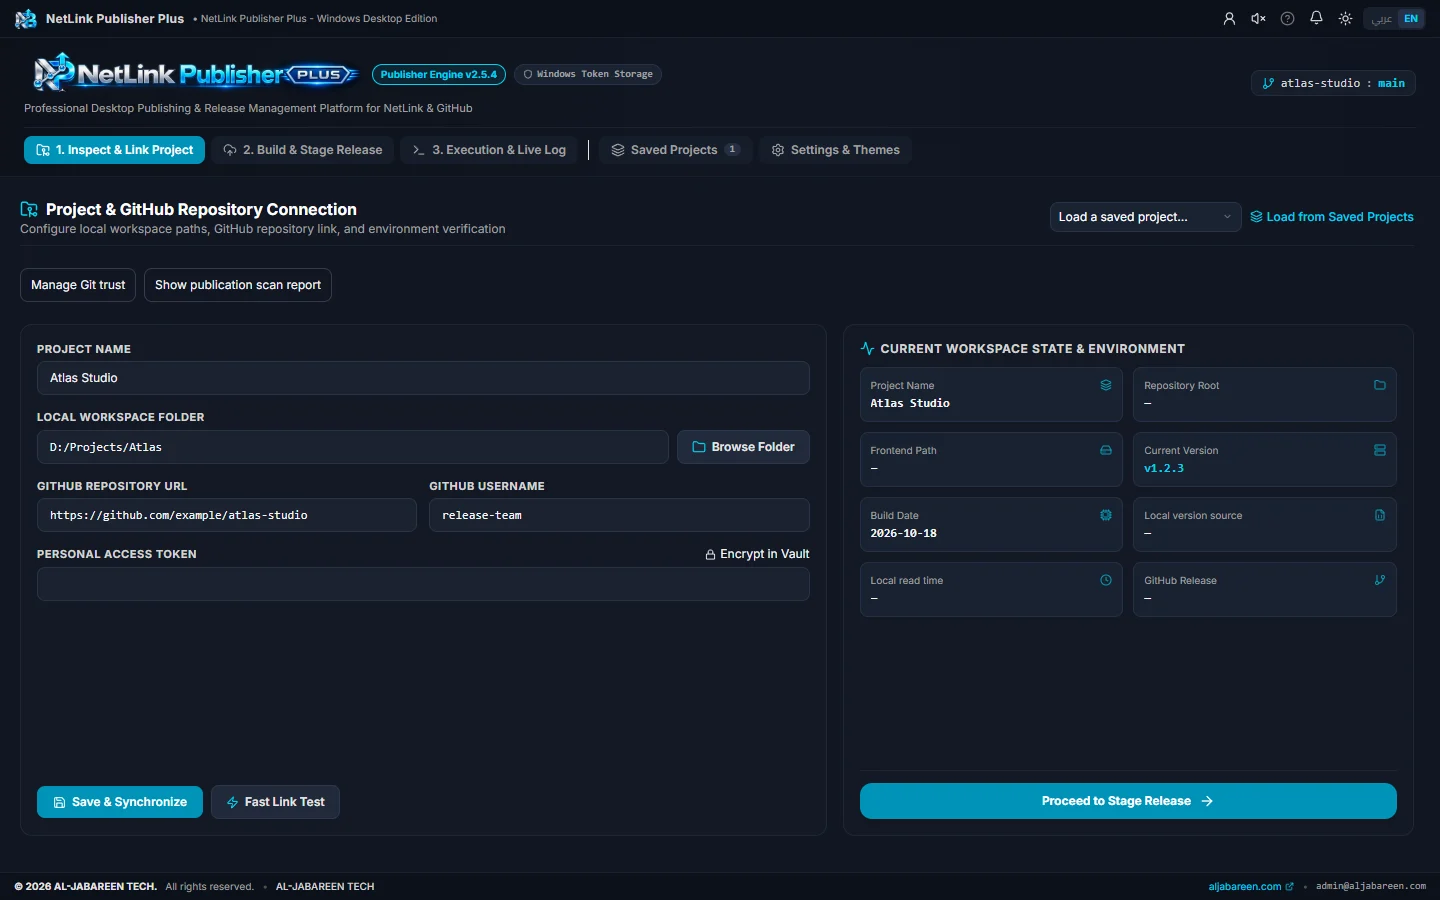Click Save & Synchronize
This screenshot has width=1440, height=900.
coord(120,802)
